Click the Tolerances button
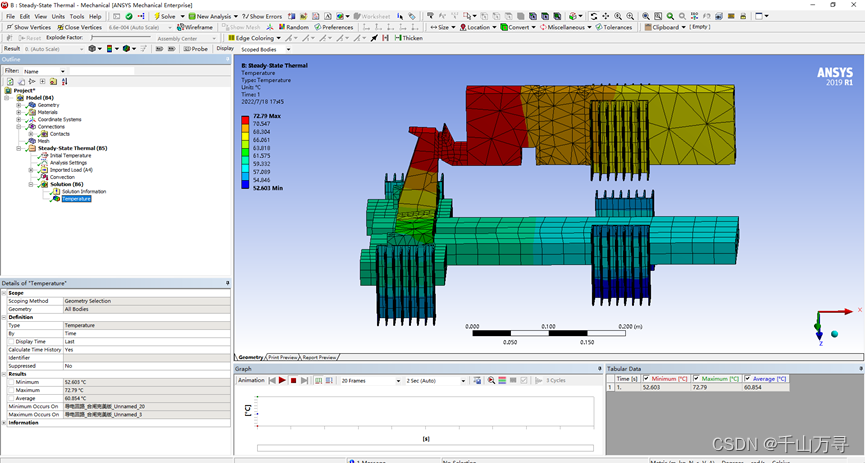 click(x=613, y=27)
